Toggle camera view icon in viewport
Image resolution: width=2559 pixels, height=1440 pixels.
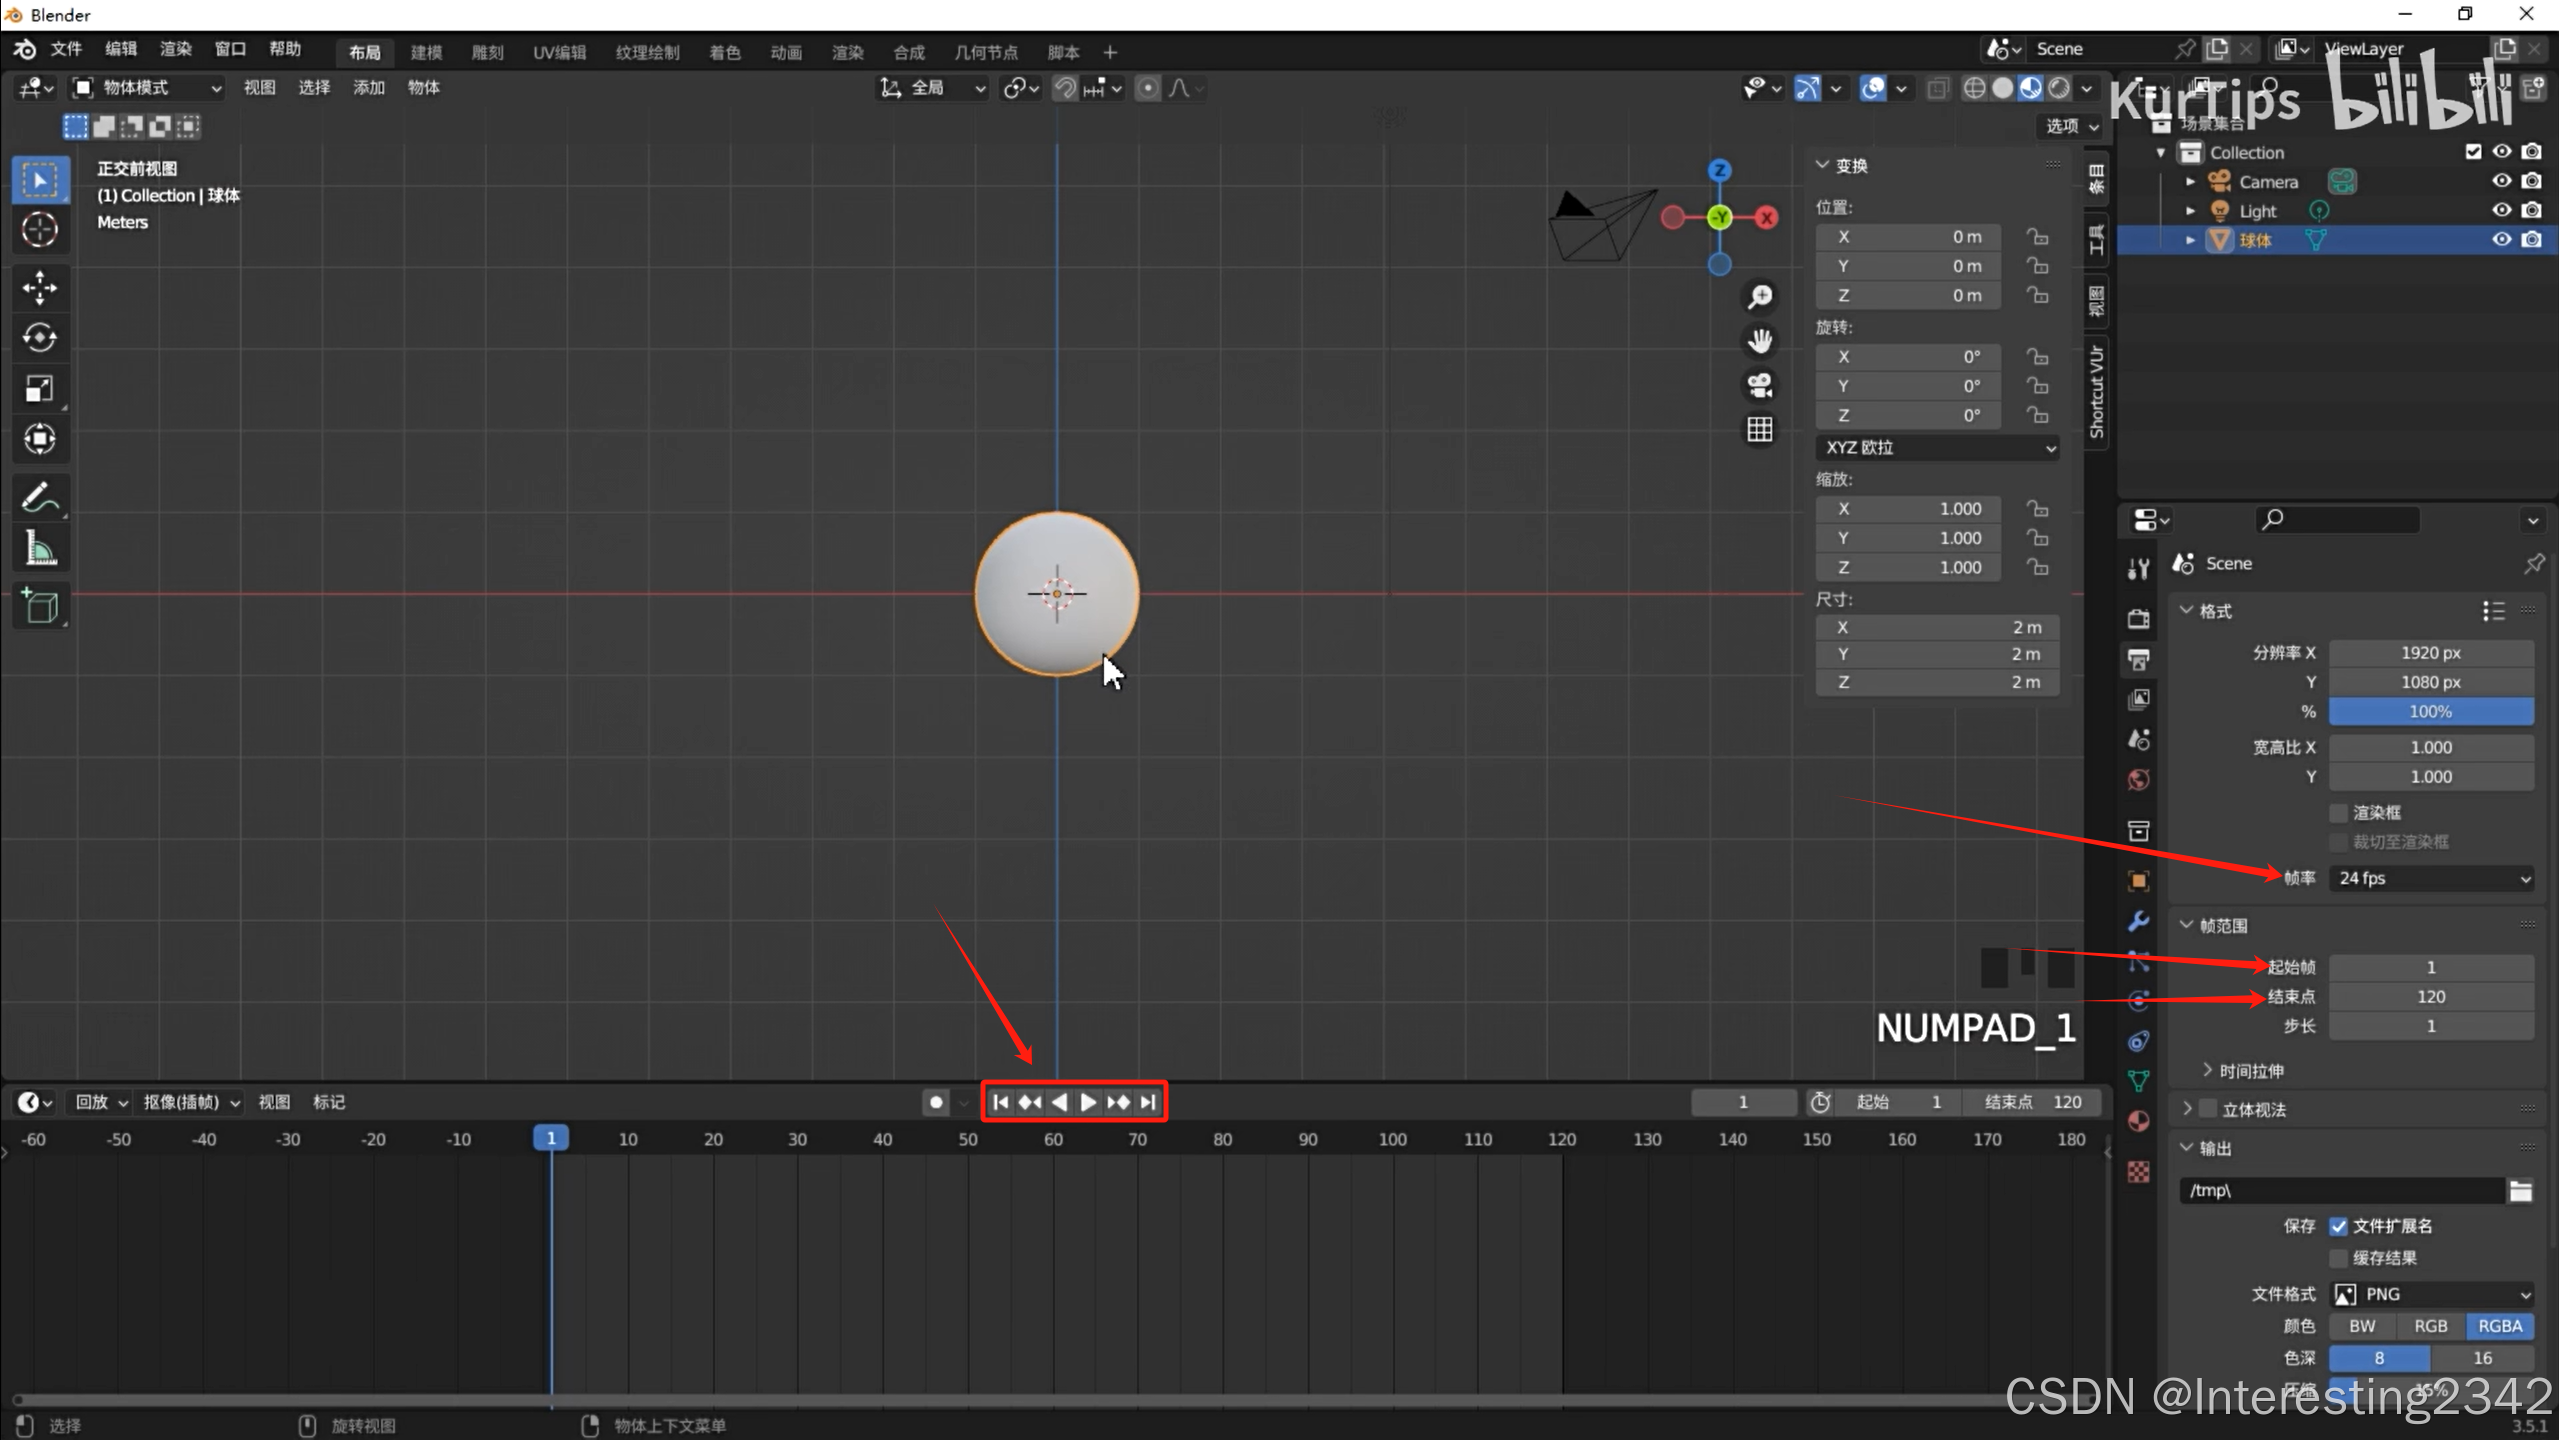click(x=1759, y=385)
